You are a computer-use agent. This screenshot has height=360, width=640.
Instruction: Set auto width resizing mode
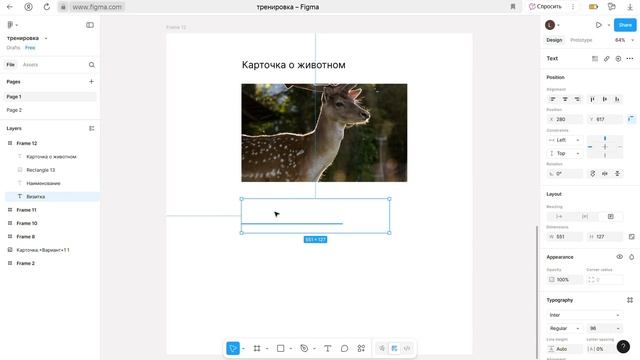point(559,216)
